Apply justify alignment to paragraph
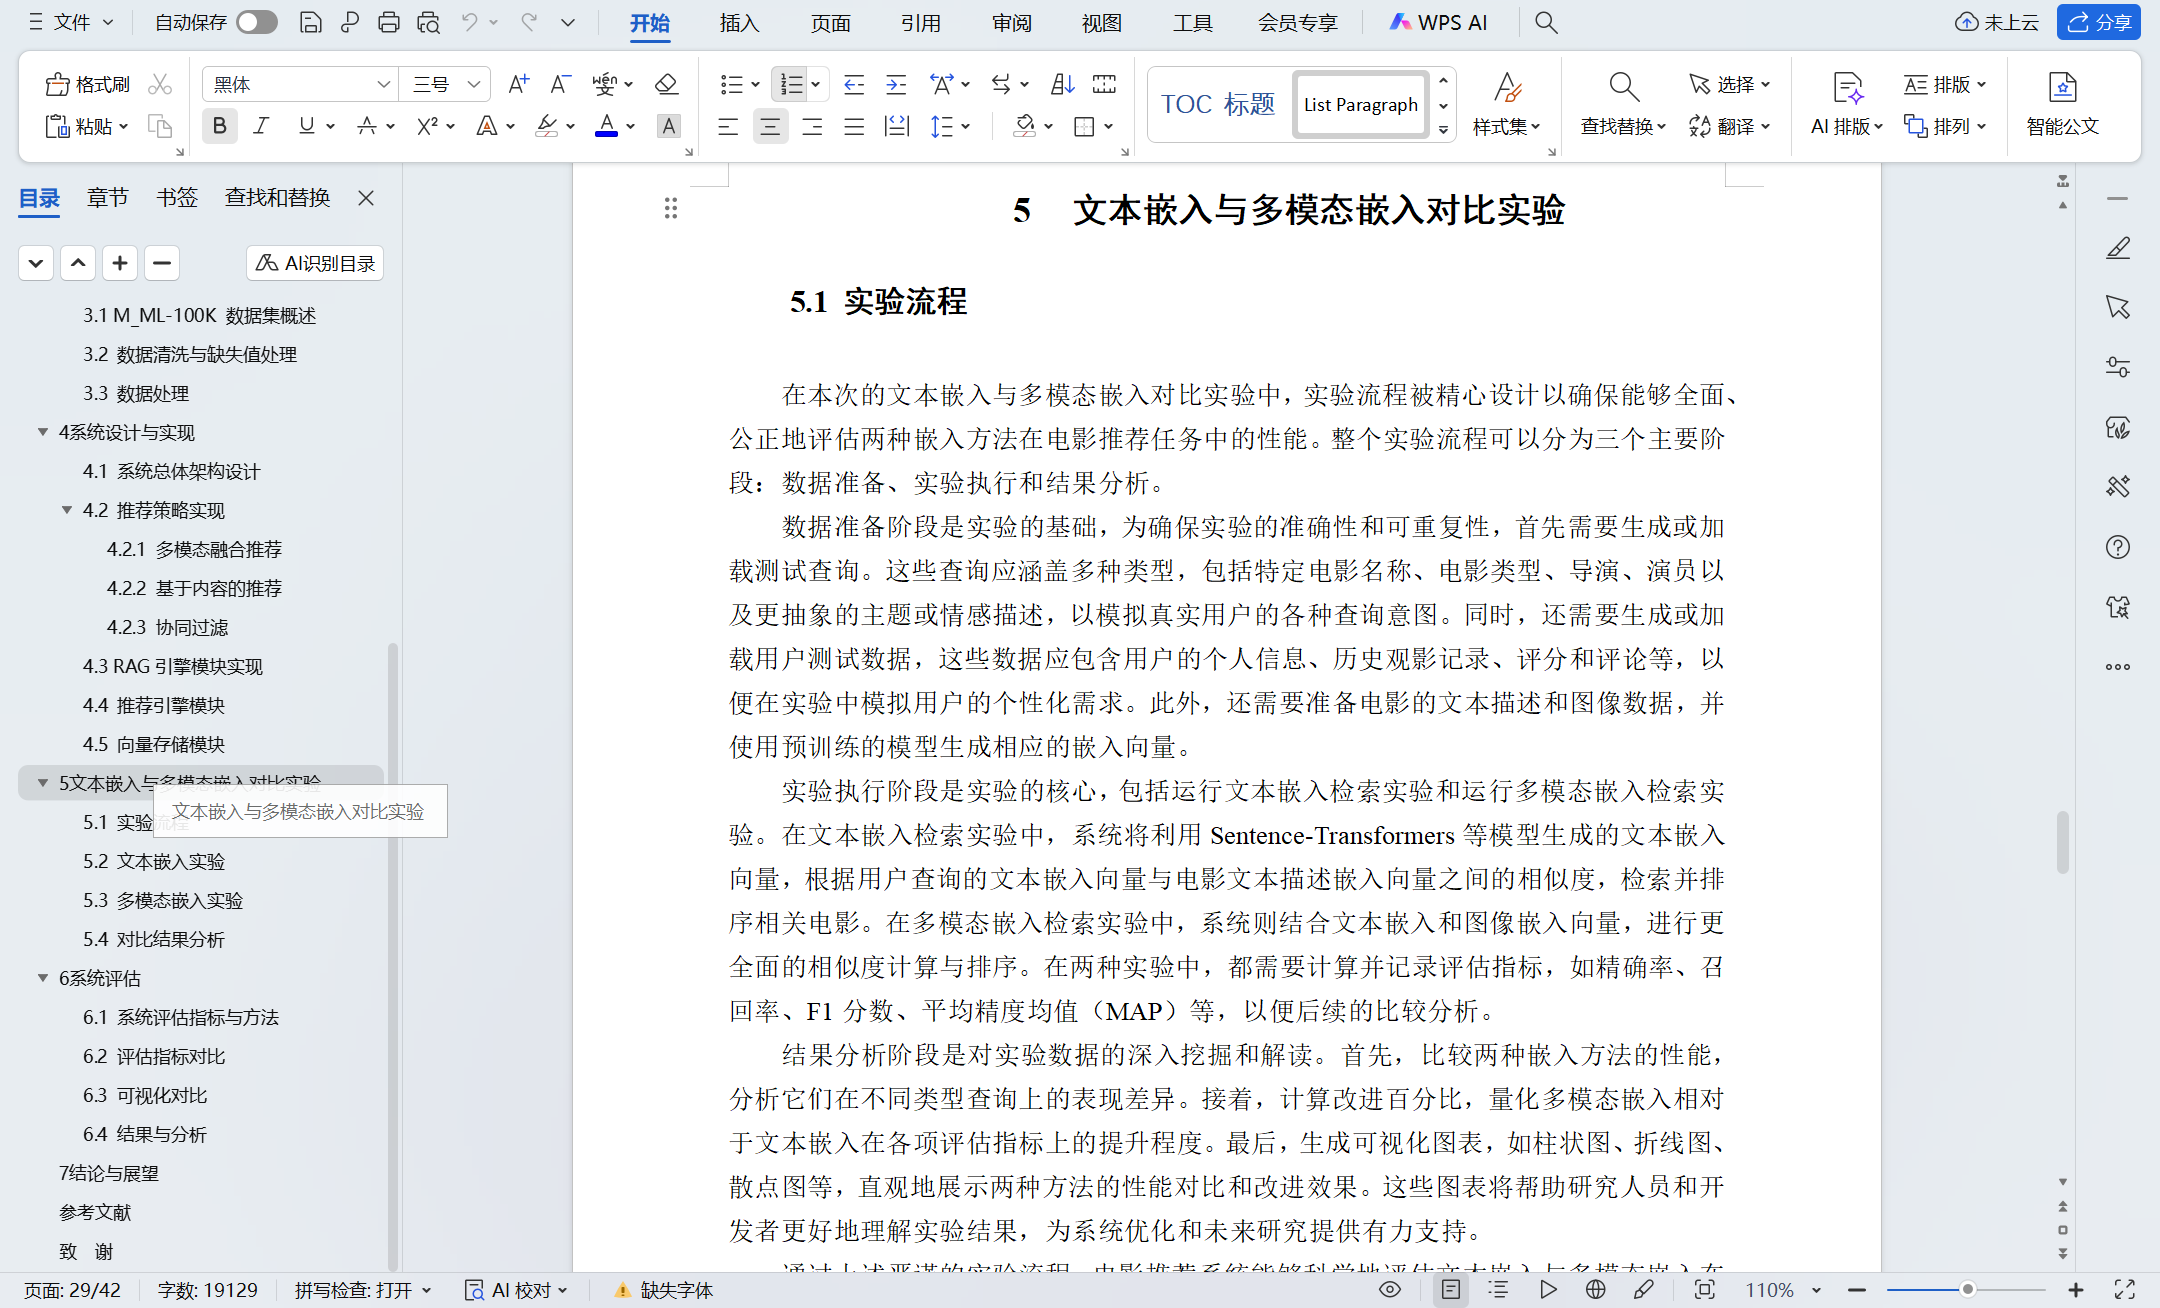This screenshot has width=2160, height=1308. point(854,126)
